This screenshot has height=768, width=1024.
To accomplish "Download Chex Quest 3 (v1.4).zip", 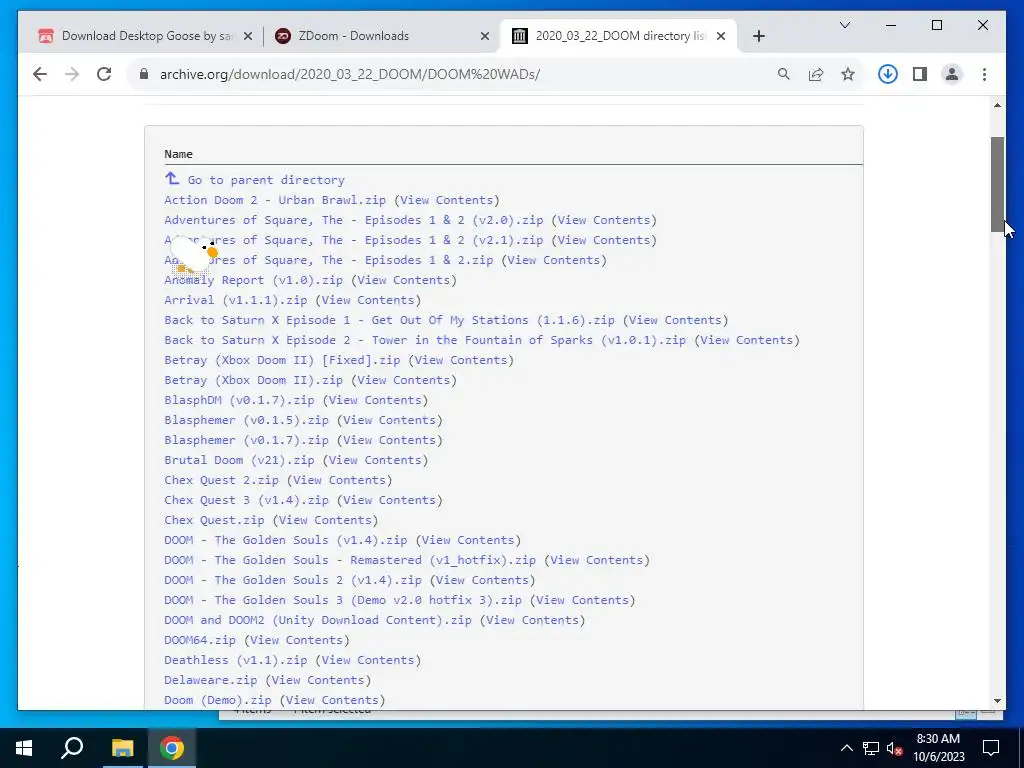I will point(246,500).
